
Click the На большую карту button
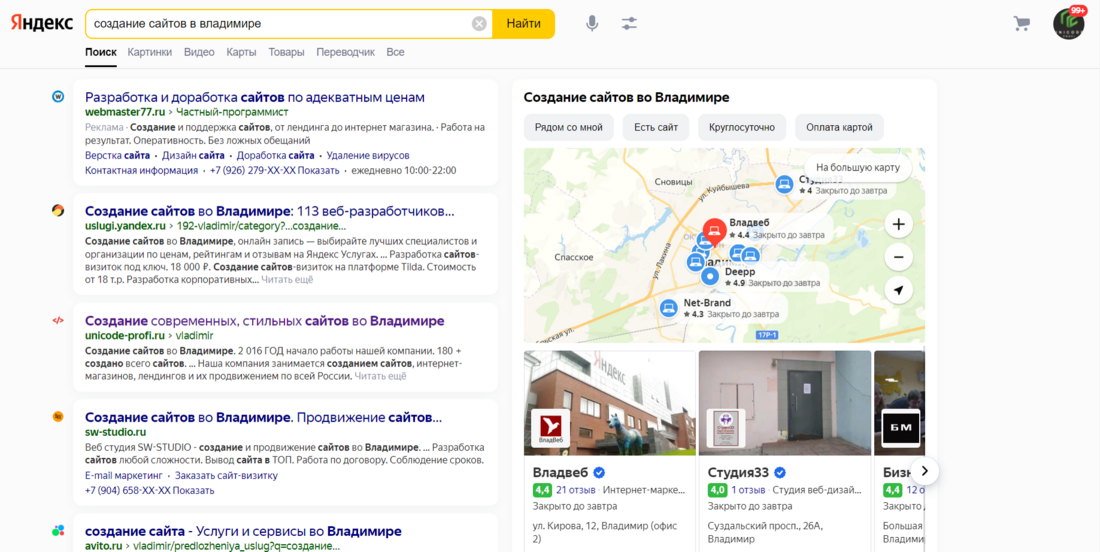(857, 168)
